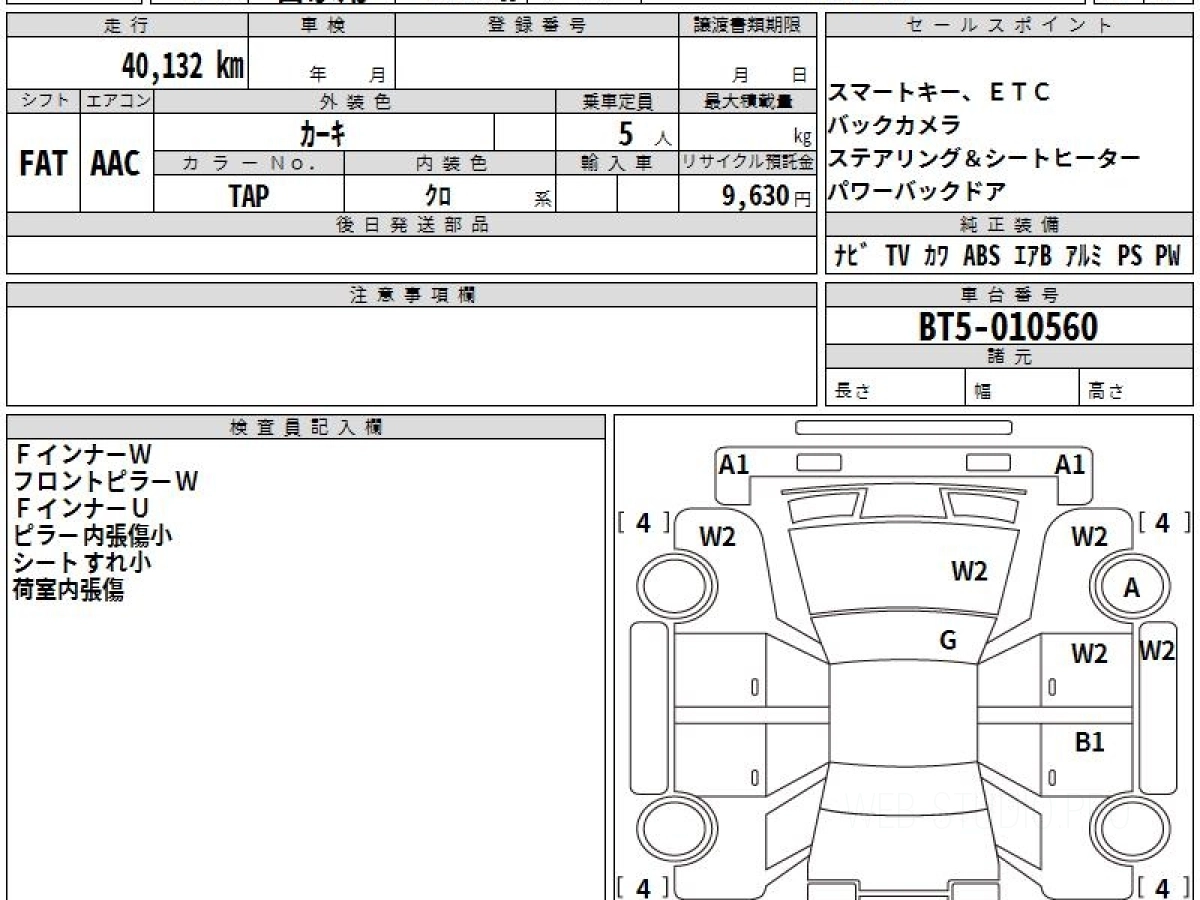Click the 幅 dimension label
The height and width of the screenshot is (900, 1200).
(x=983, y=392)
